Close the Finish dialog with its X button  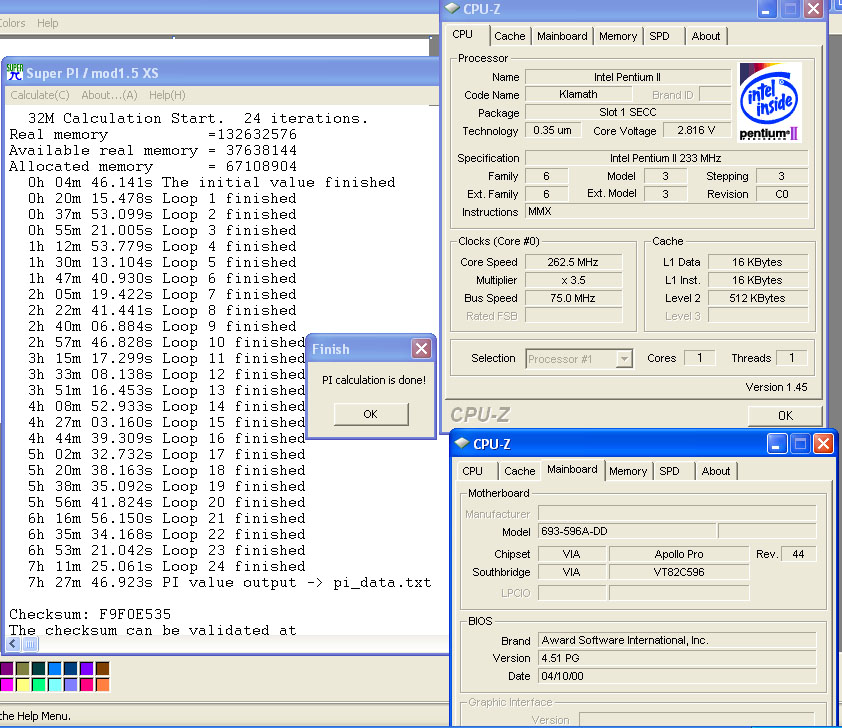click(x=422, y=349)
